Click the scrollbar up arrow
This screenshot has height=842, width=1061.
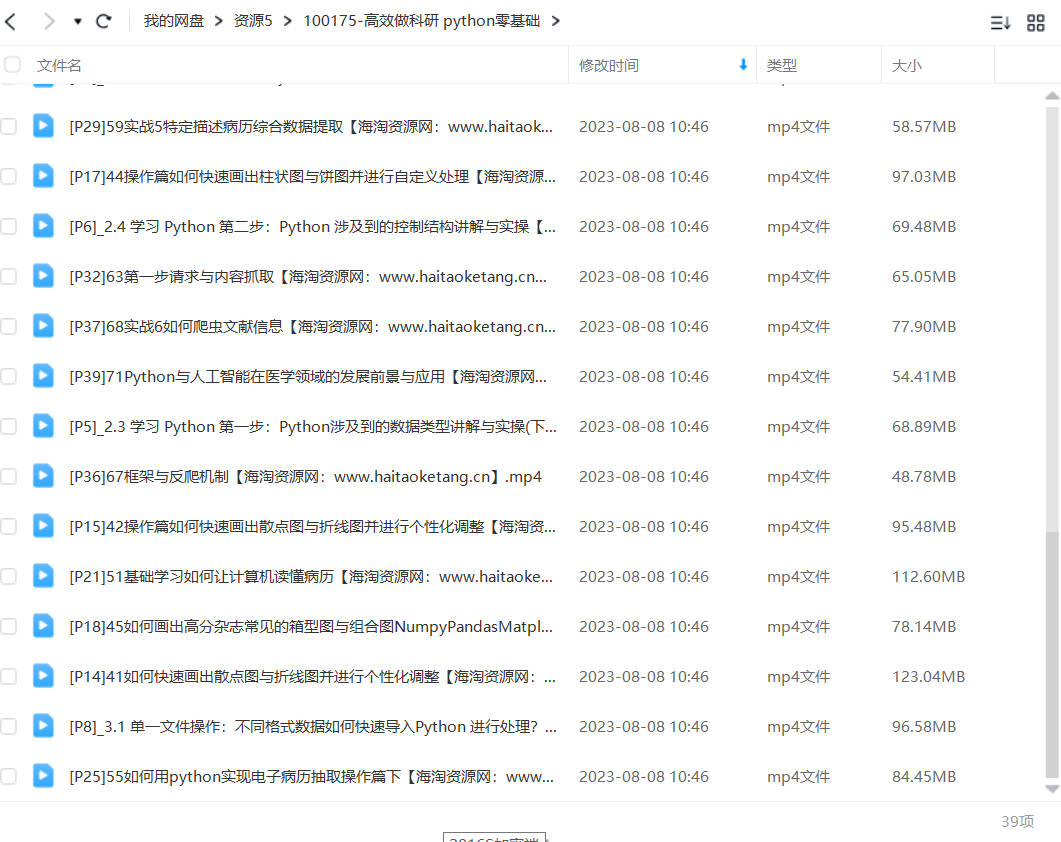[1052, 96]
